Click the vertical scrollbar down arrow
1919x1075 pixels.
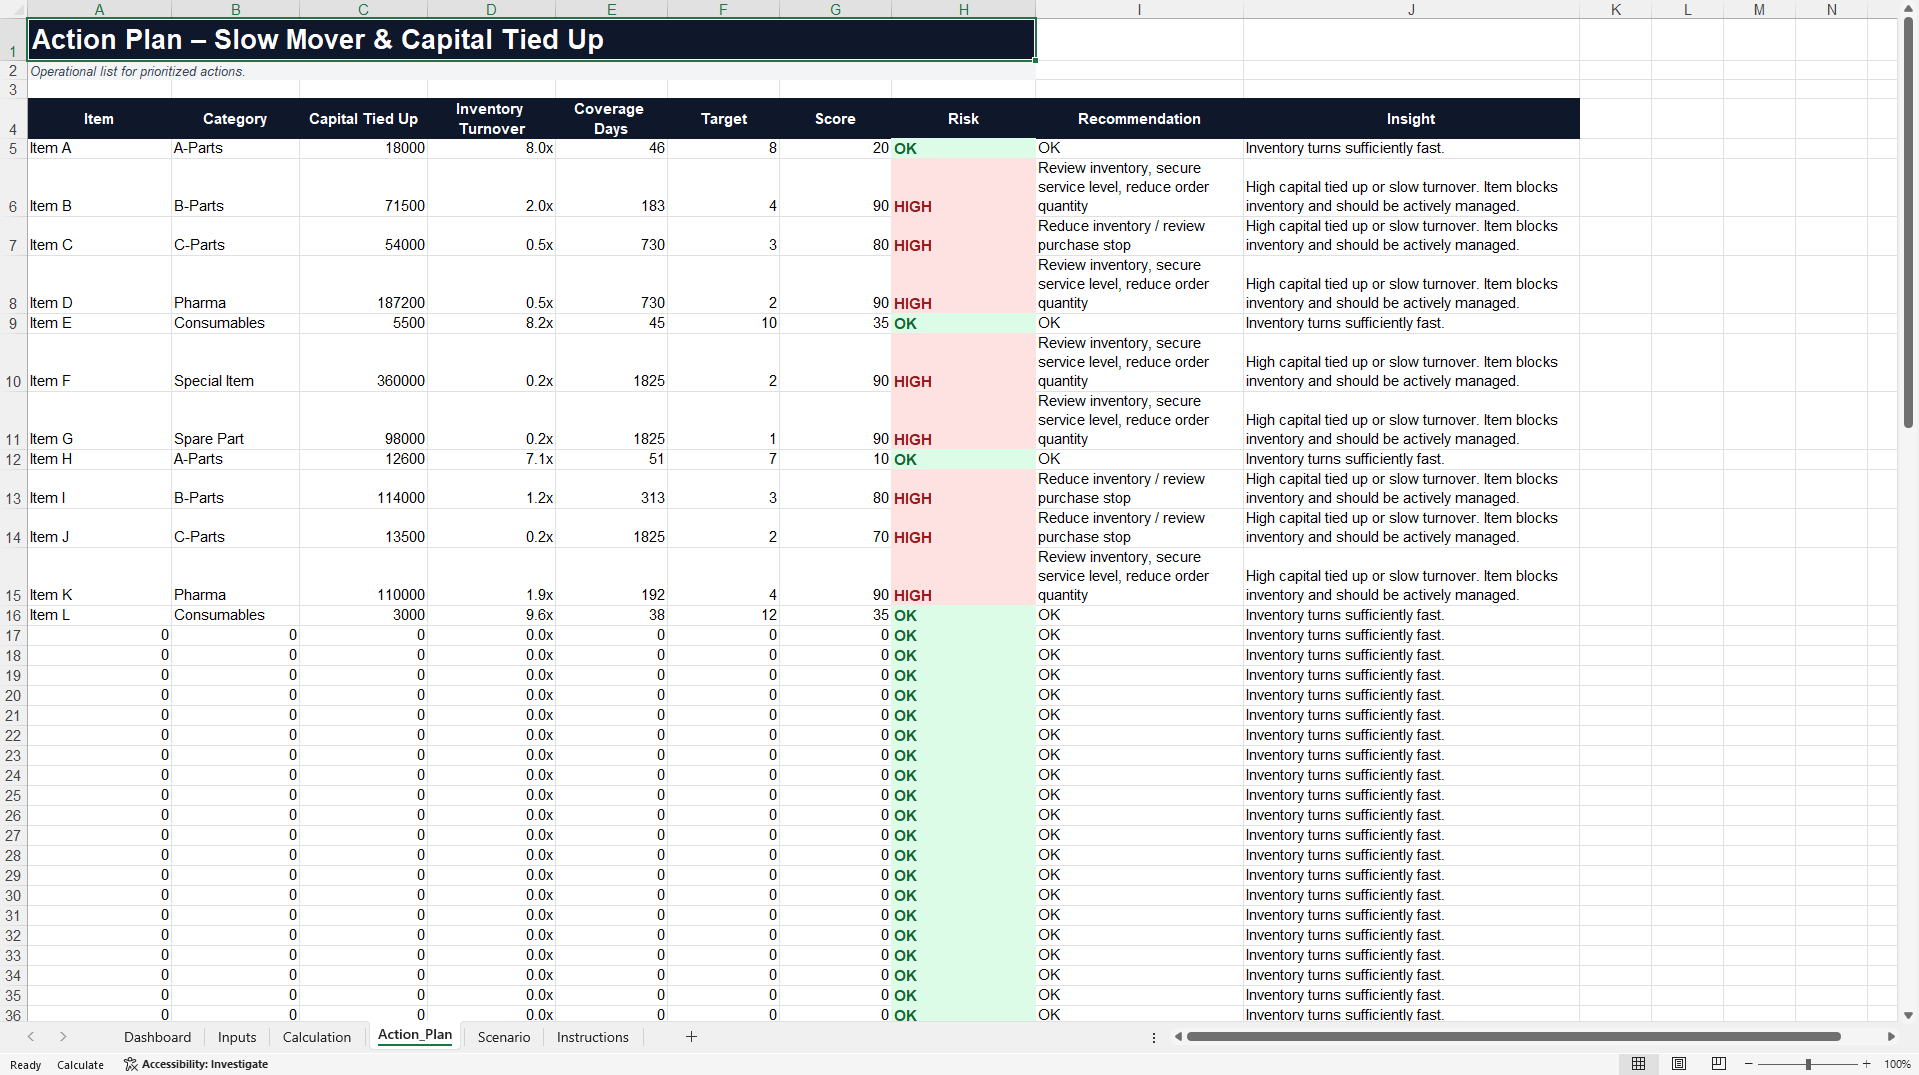tap(1908, 1015)
